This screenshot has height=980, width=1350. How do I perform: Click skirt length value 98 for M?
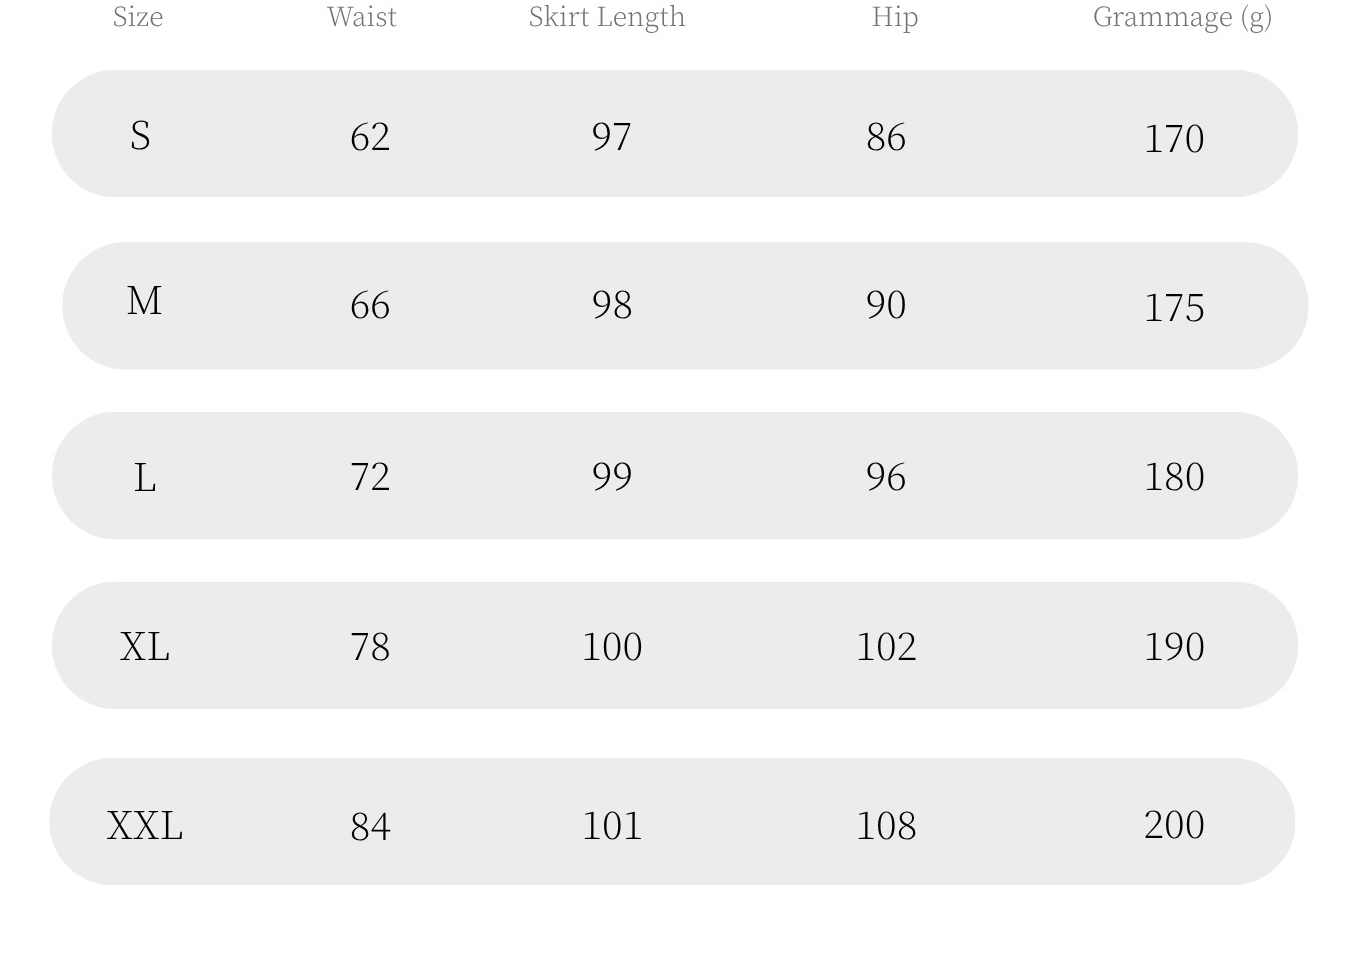coord(612,305)
